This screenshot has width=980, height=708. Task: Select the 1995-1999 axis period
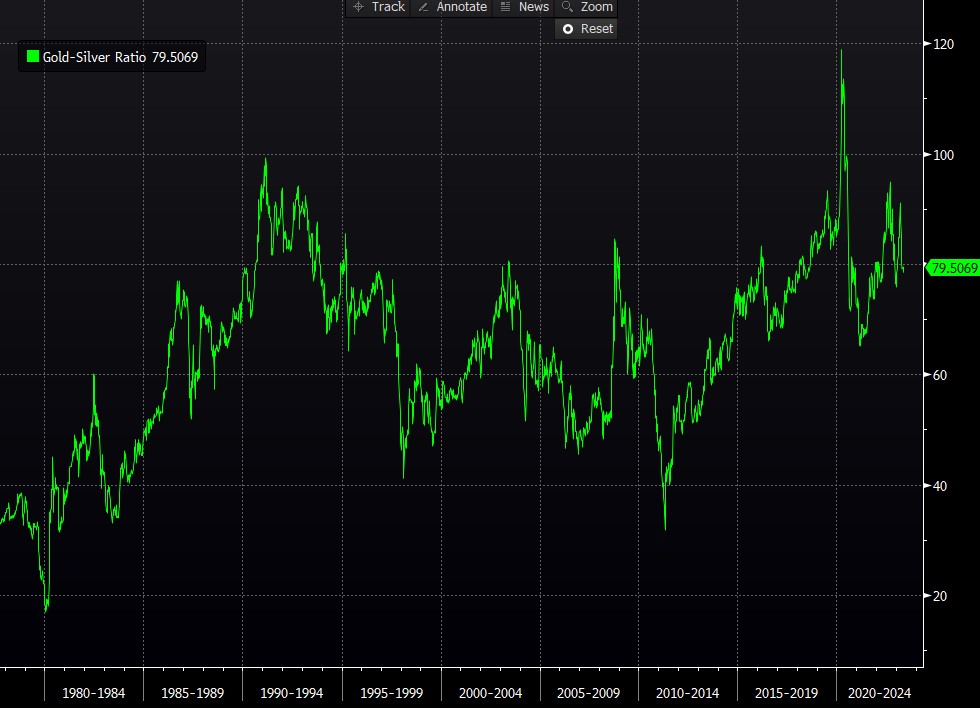click(391, 693)
